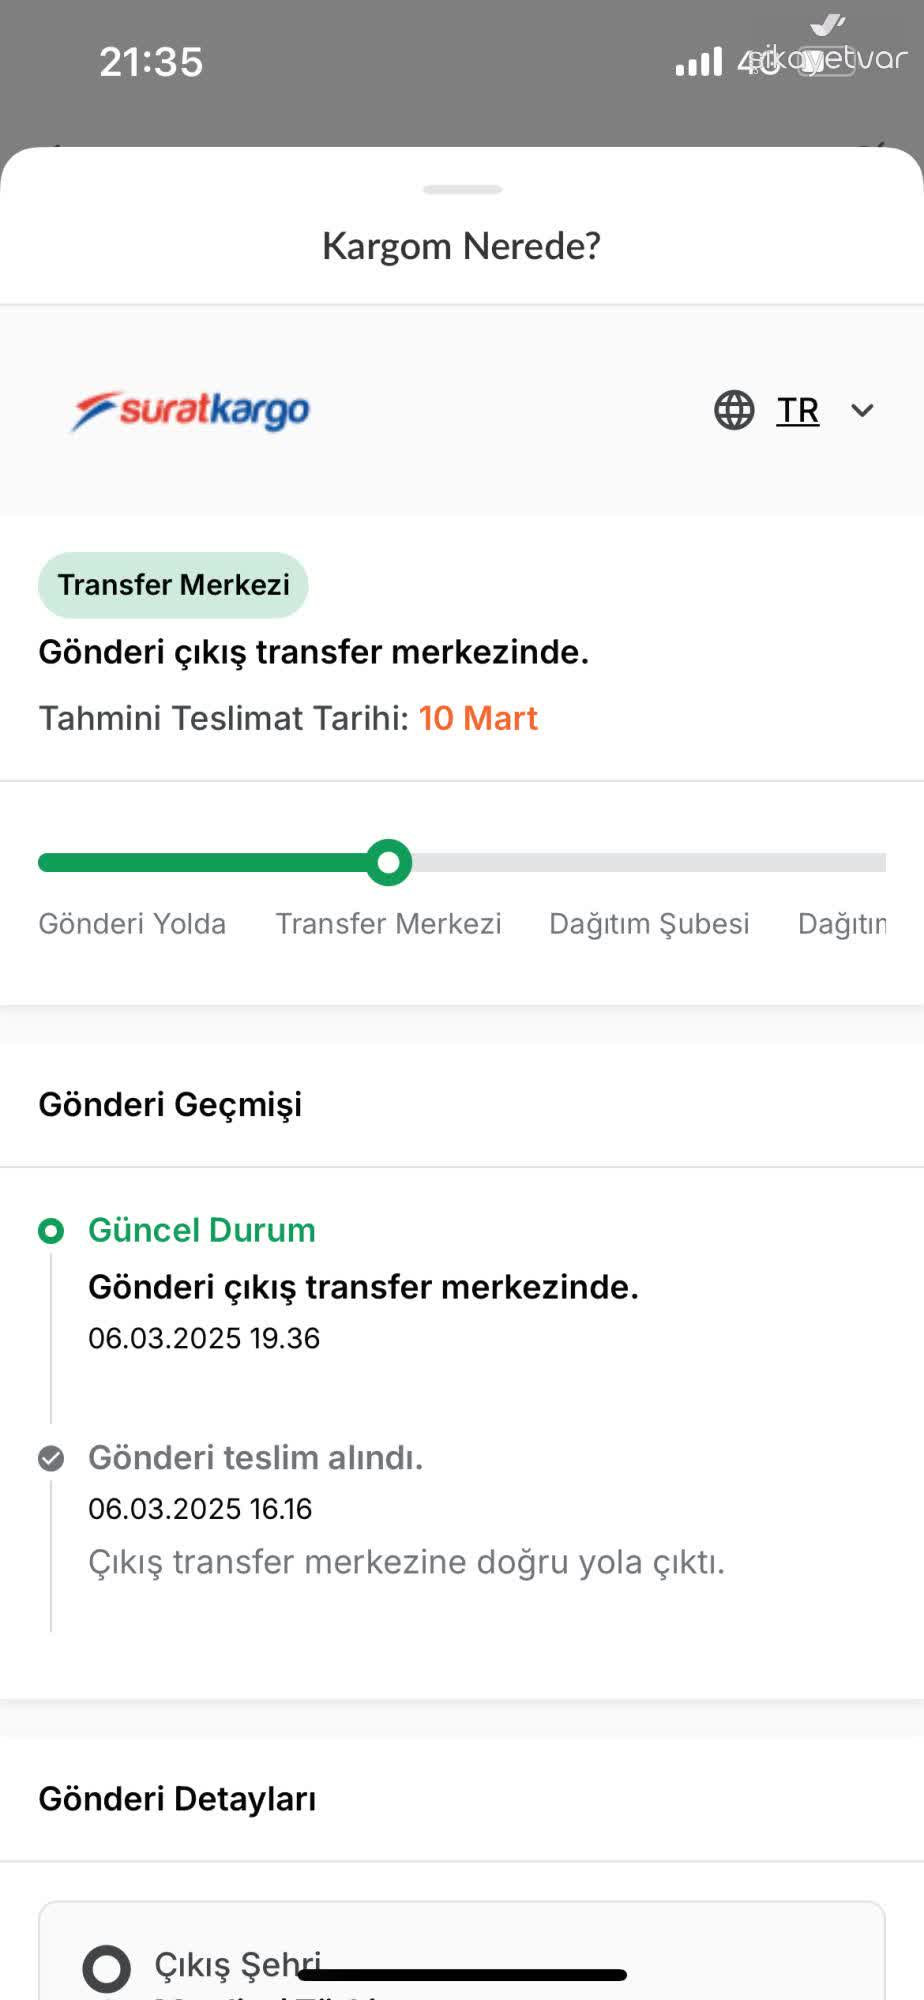Tap the cellular signal bars icon

[x=698, y=63]
